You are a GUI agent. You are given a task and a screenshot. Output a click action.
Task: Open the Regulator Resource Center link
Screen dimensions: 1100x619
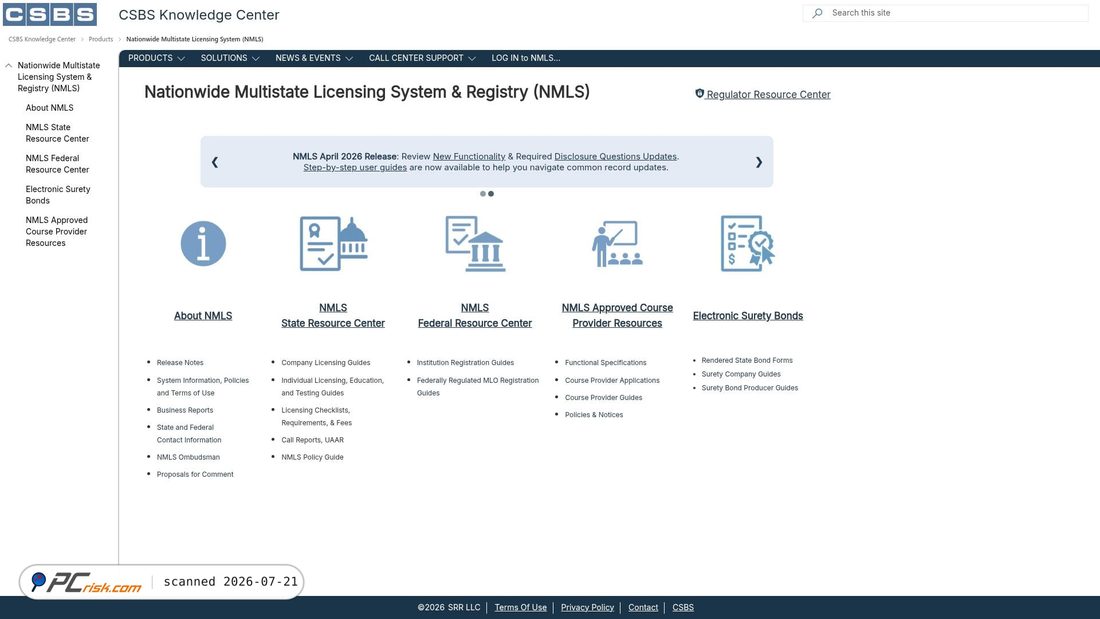(x=768, y=95)
